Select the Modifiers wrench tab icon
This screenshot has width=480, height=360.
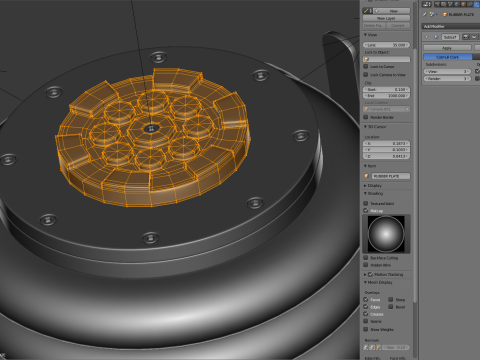[x=476, y=4]
